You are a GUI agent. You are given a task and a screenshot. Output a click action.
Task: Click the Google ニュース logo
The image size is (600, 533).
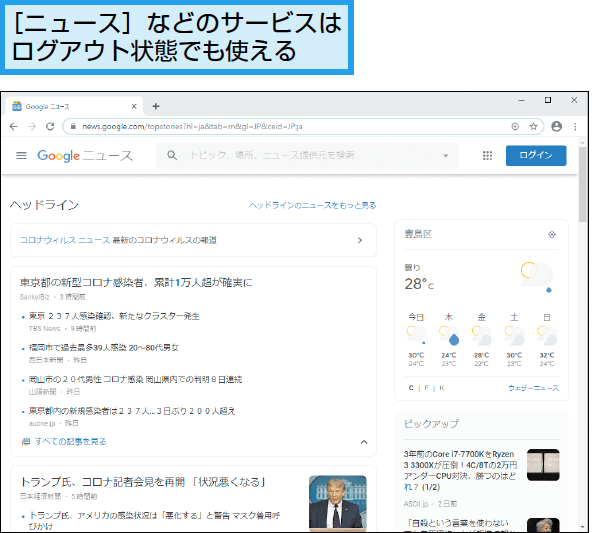[85, 155]
